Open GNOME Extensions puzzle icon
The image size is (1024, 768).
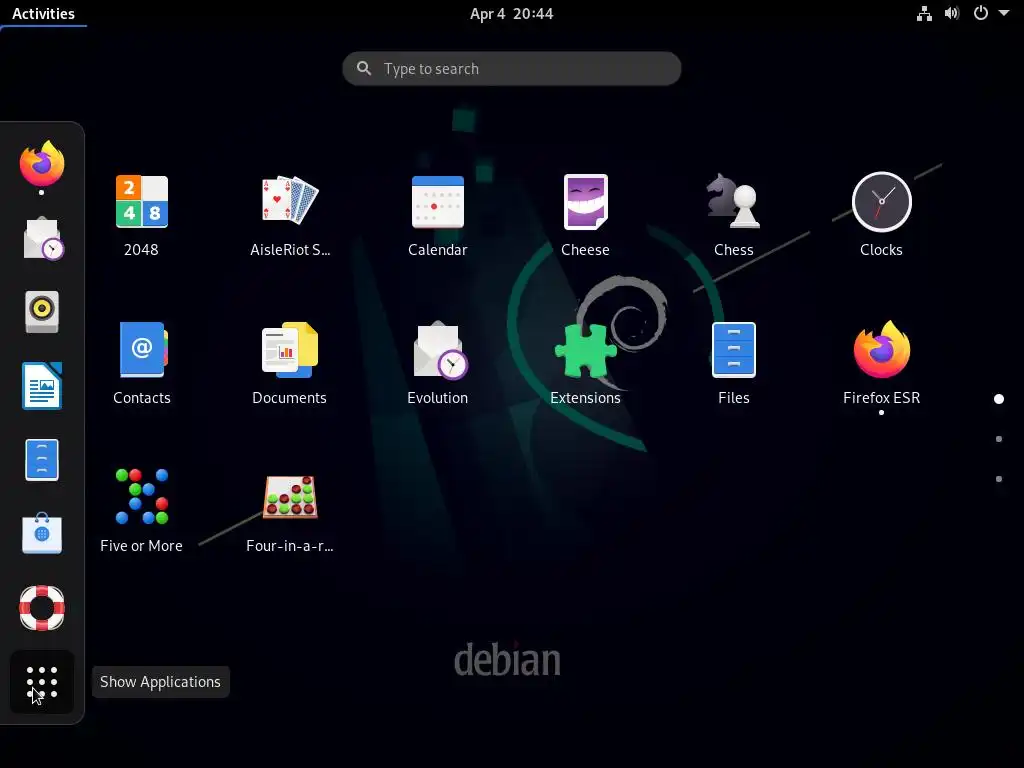585,351
